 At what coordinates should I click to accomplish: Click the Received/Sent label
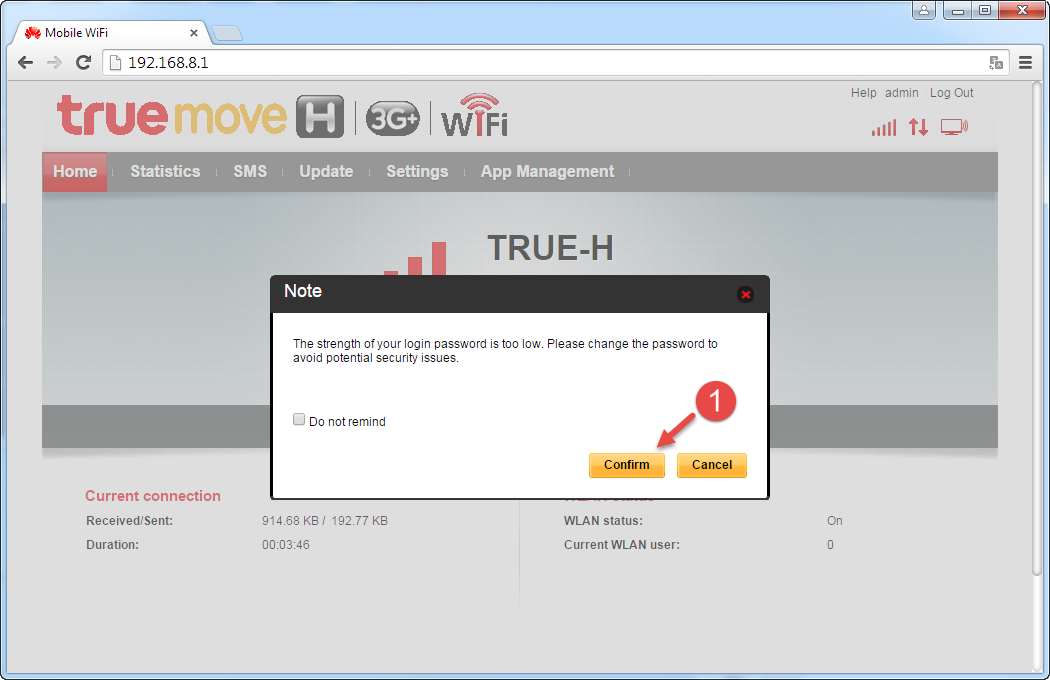[x=129, y=521]
